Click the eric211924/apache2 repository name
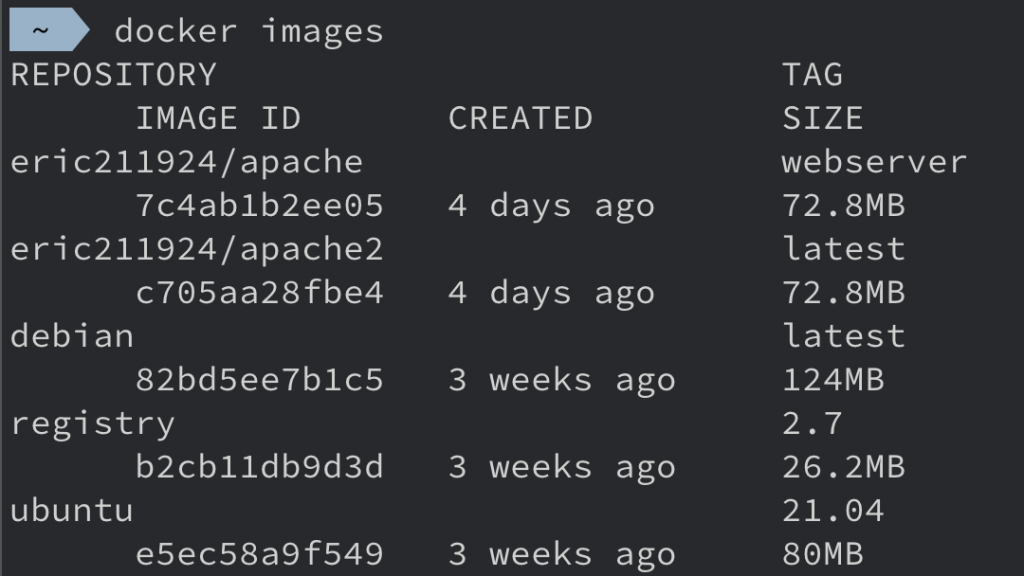Viewport: 1024px width, 576px height. click(x=197, y=249)
